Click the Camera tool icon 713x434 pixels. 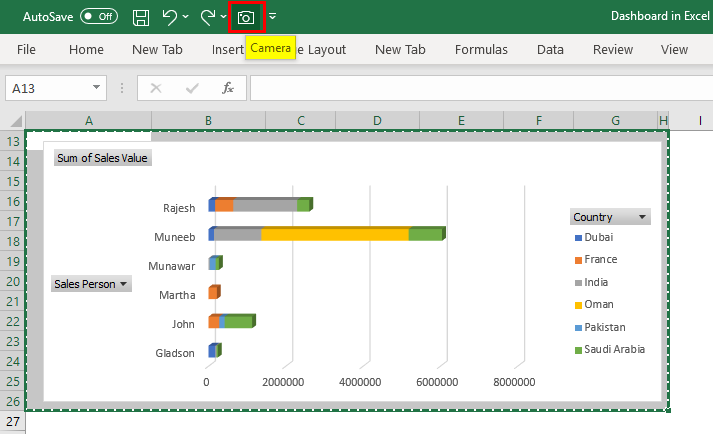(x=246, y=18)
